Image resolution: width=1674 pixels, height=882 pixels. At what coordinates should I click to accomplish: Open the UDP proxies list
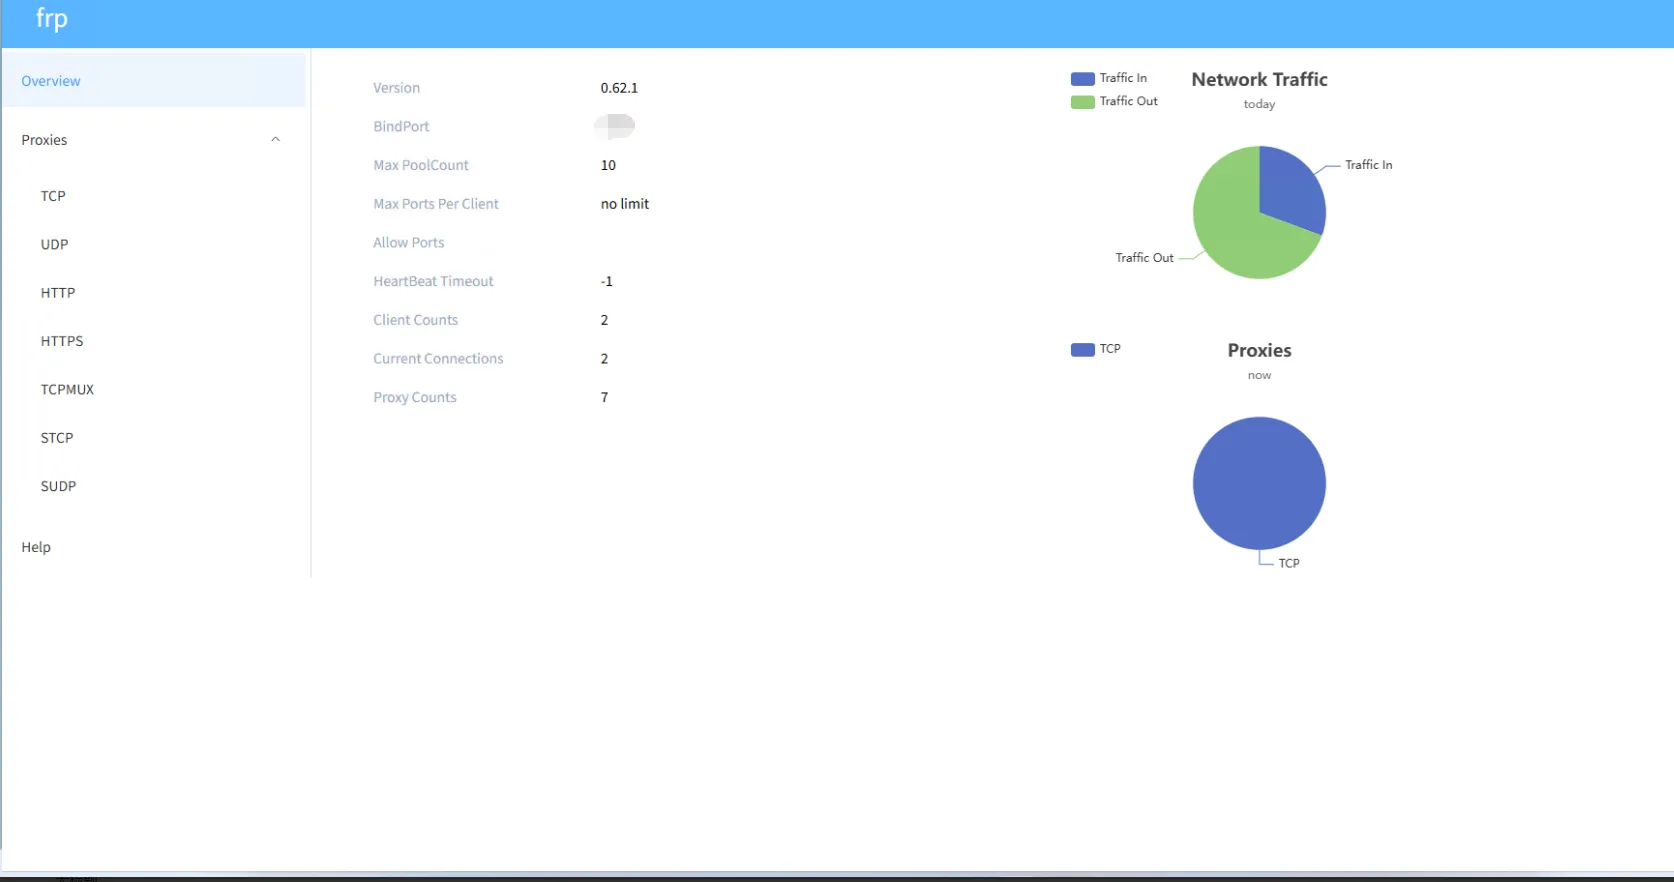click(x=54, y=244)
